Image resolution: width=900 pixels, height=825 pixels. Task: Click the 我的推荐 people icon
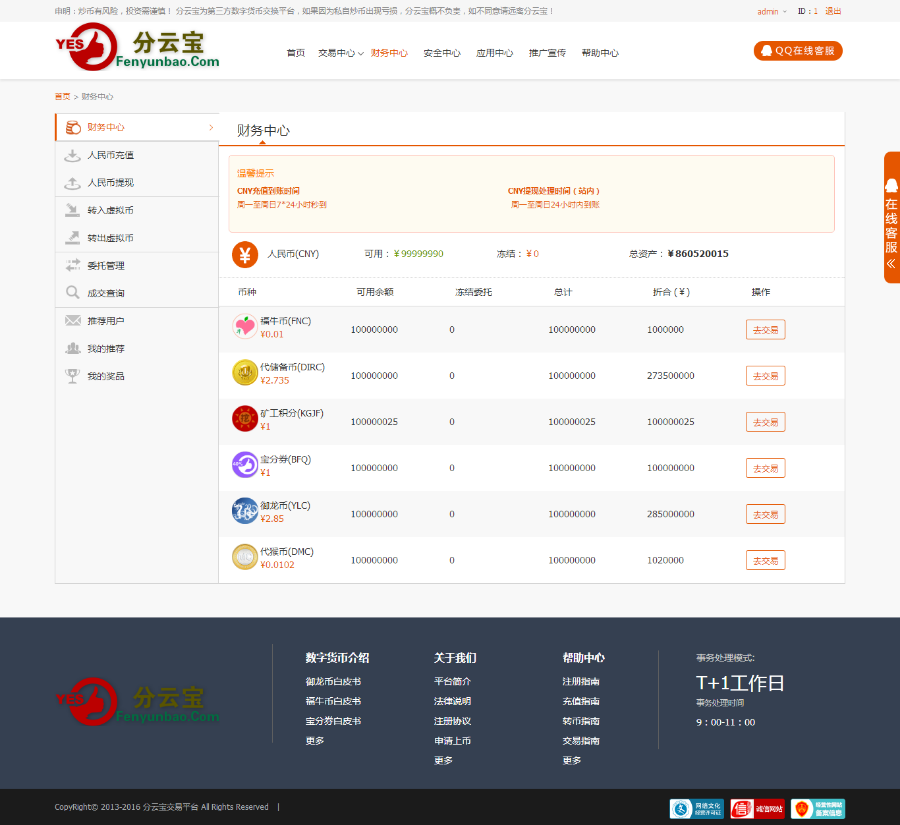72,348
